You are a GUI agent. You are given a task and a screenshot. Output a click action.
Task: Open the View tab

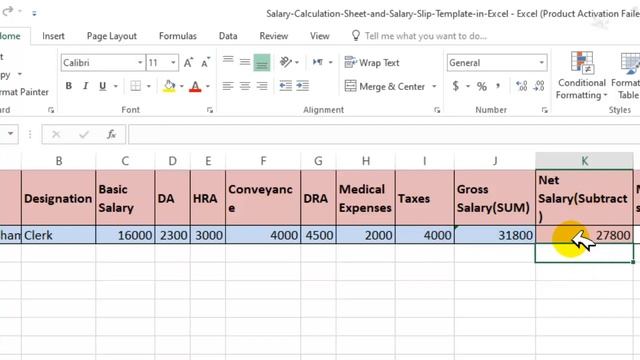tap(320, 36)
